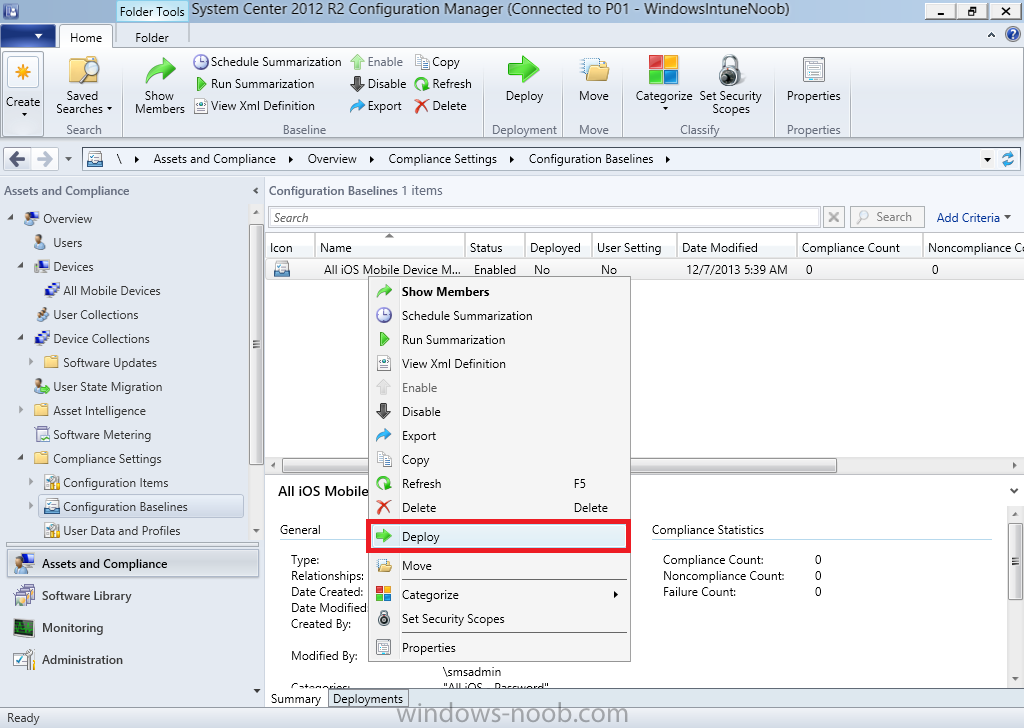Click the baseline row icon in the list
The height and width of the screenshot is (728, 1024).
pyautogui.click(x=282, y=269)
